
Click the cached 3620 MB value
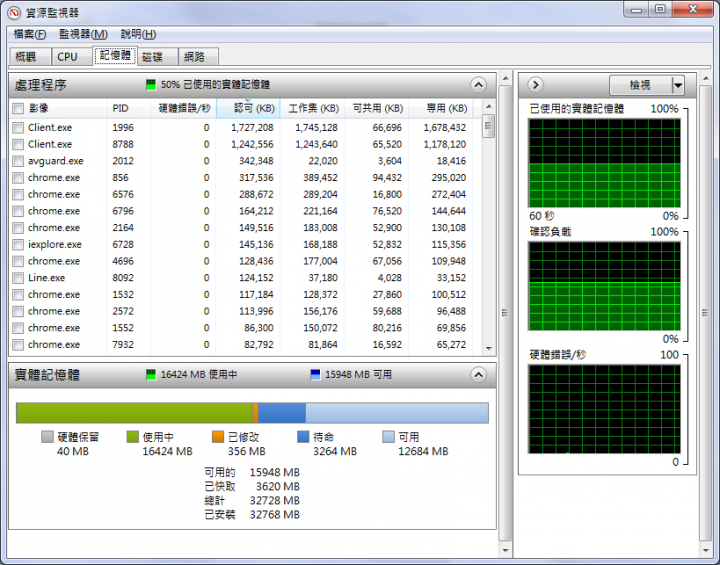278,486
